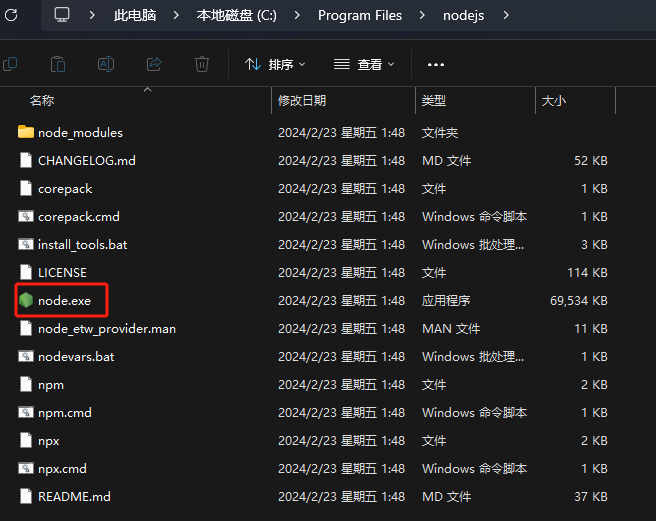
Task: Click the refresh icon in address bar
Action: pos(11,15)
